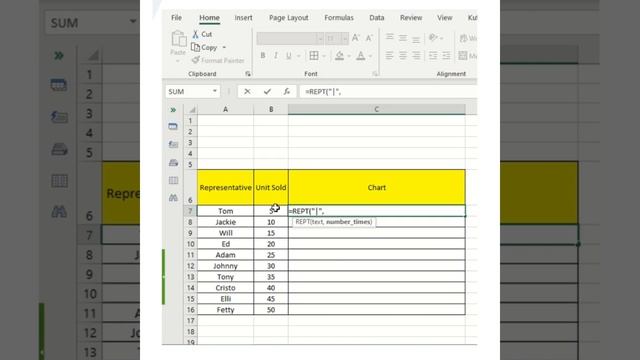Viewport: 640px width, 360px height.
Task: Open the Fill Color dropdown arrow
Action: pos(349,56)
